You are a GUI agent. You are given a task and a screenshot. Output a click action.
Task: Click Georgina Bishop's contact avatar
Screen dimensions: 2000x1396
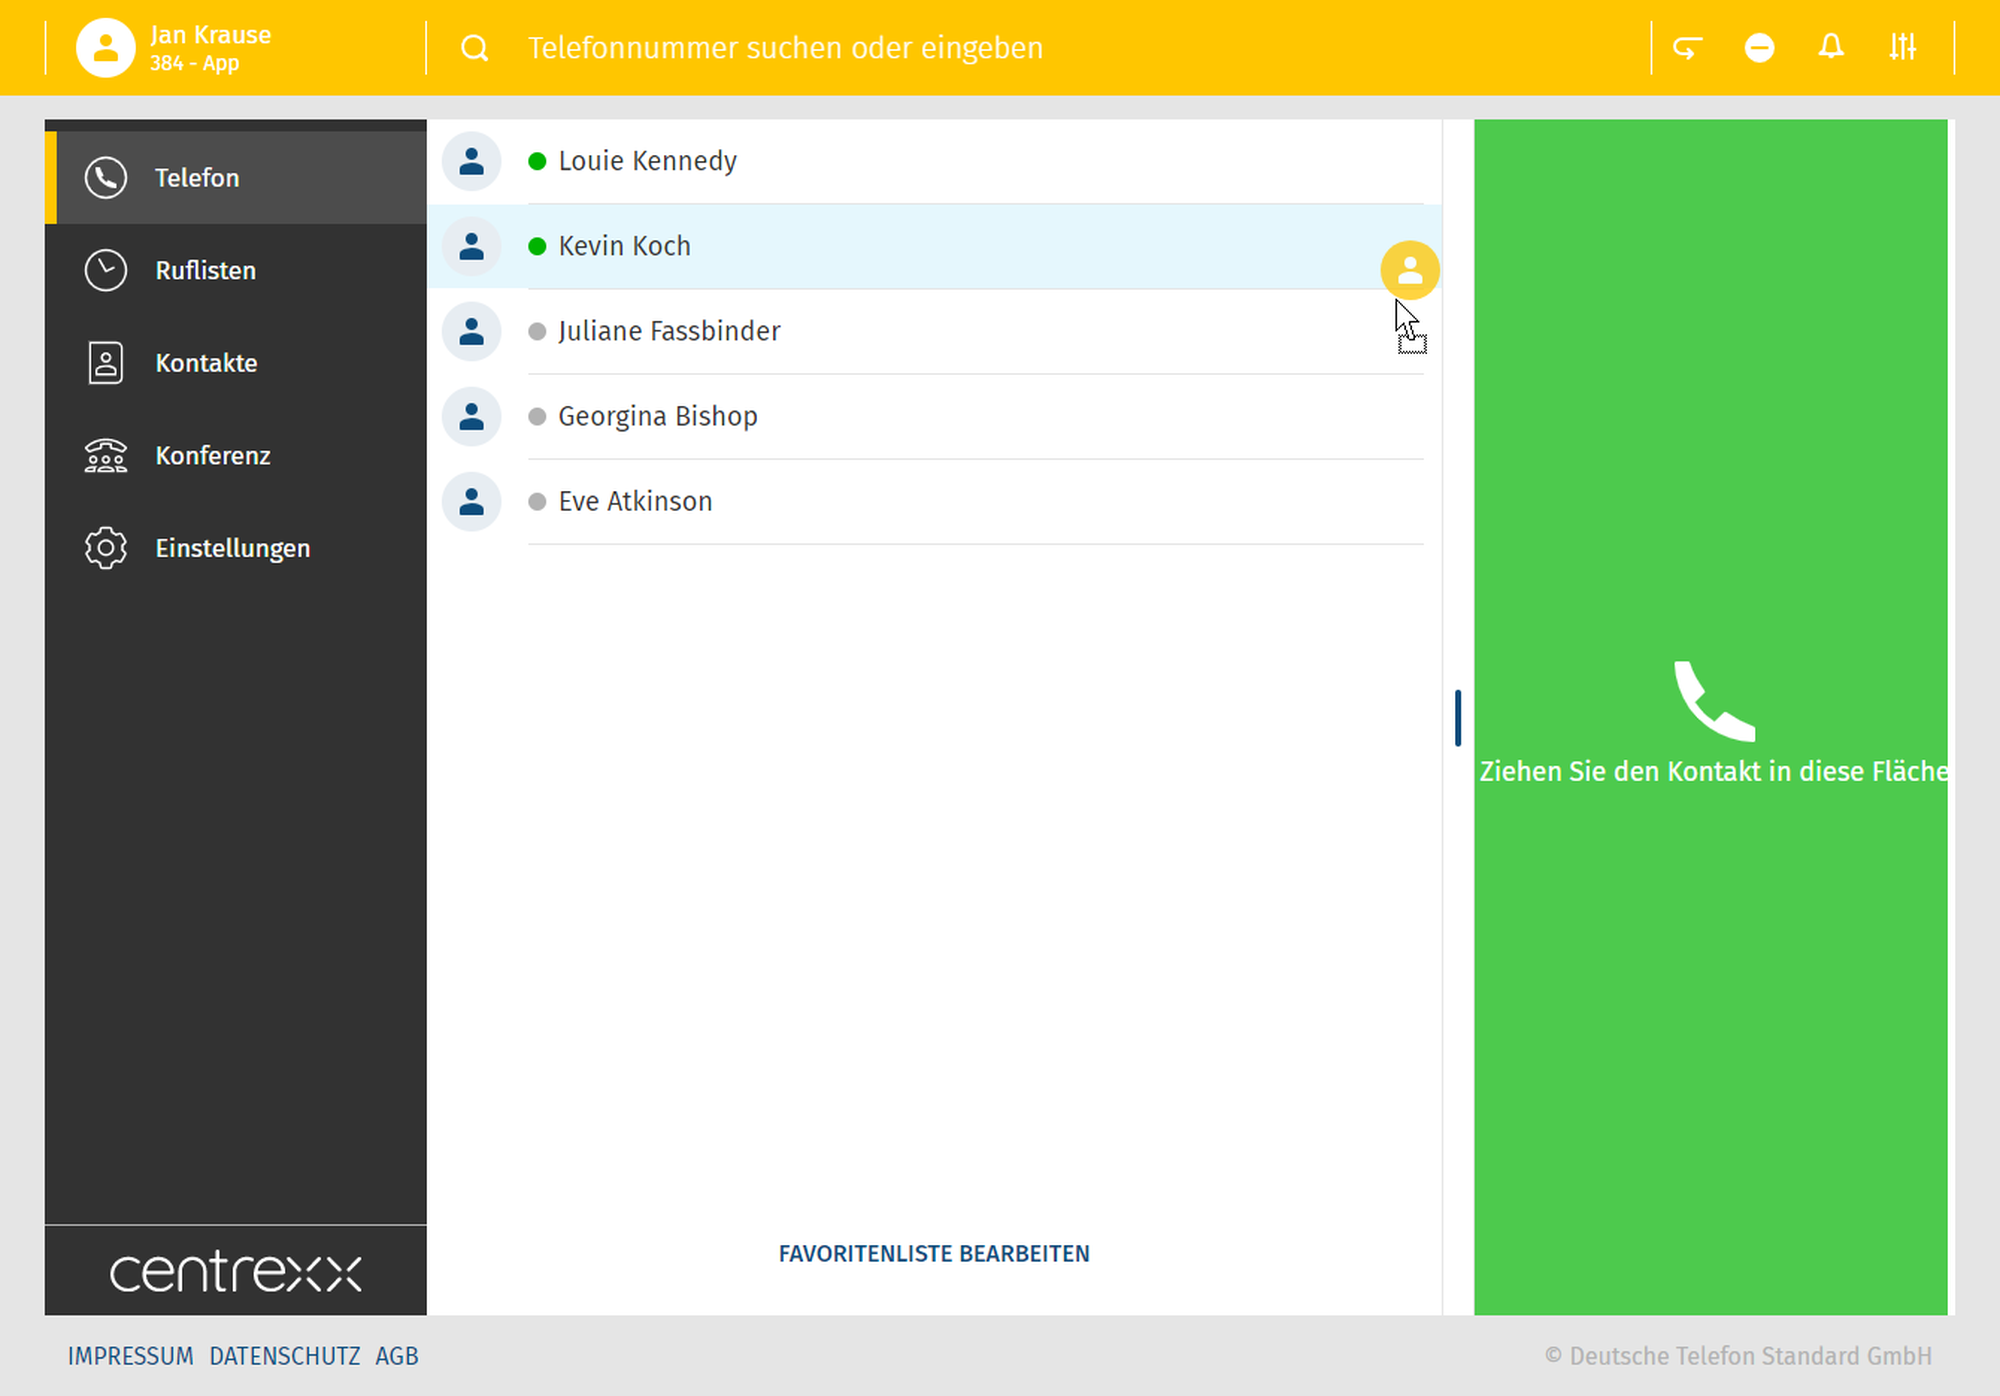pos(471,416)
